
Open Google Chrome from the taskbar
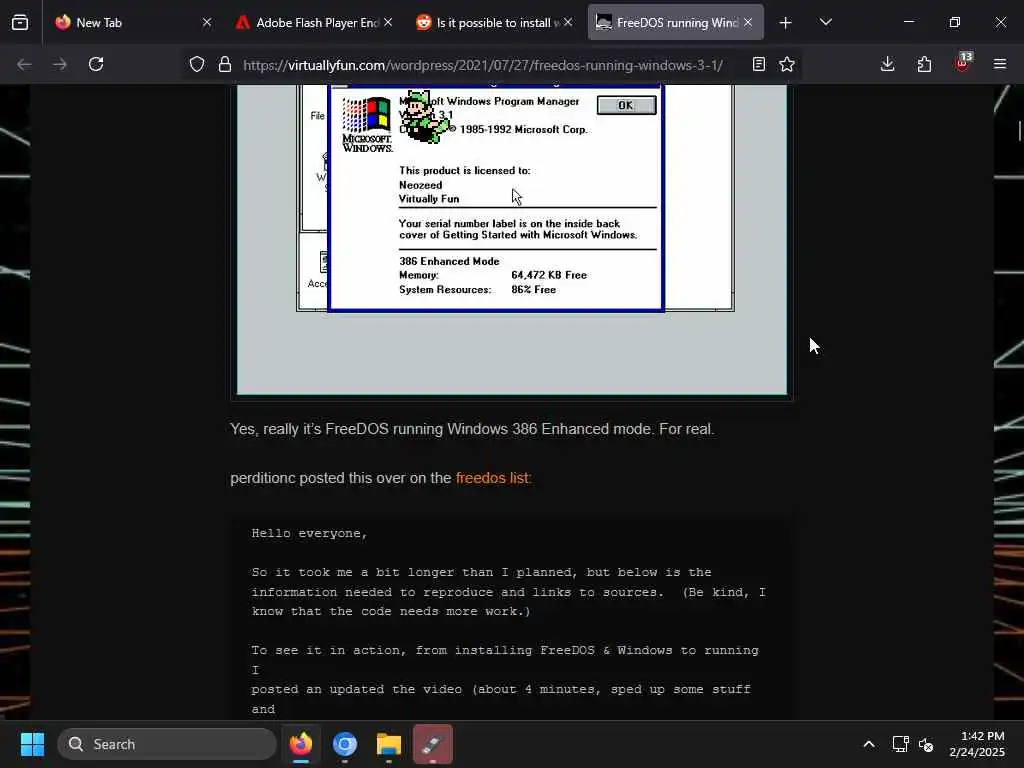coord(345,744)
